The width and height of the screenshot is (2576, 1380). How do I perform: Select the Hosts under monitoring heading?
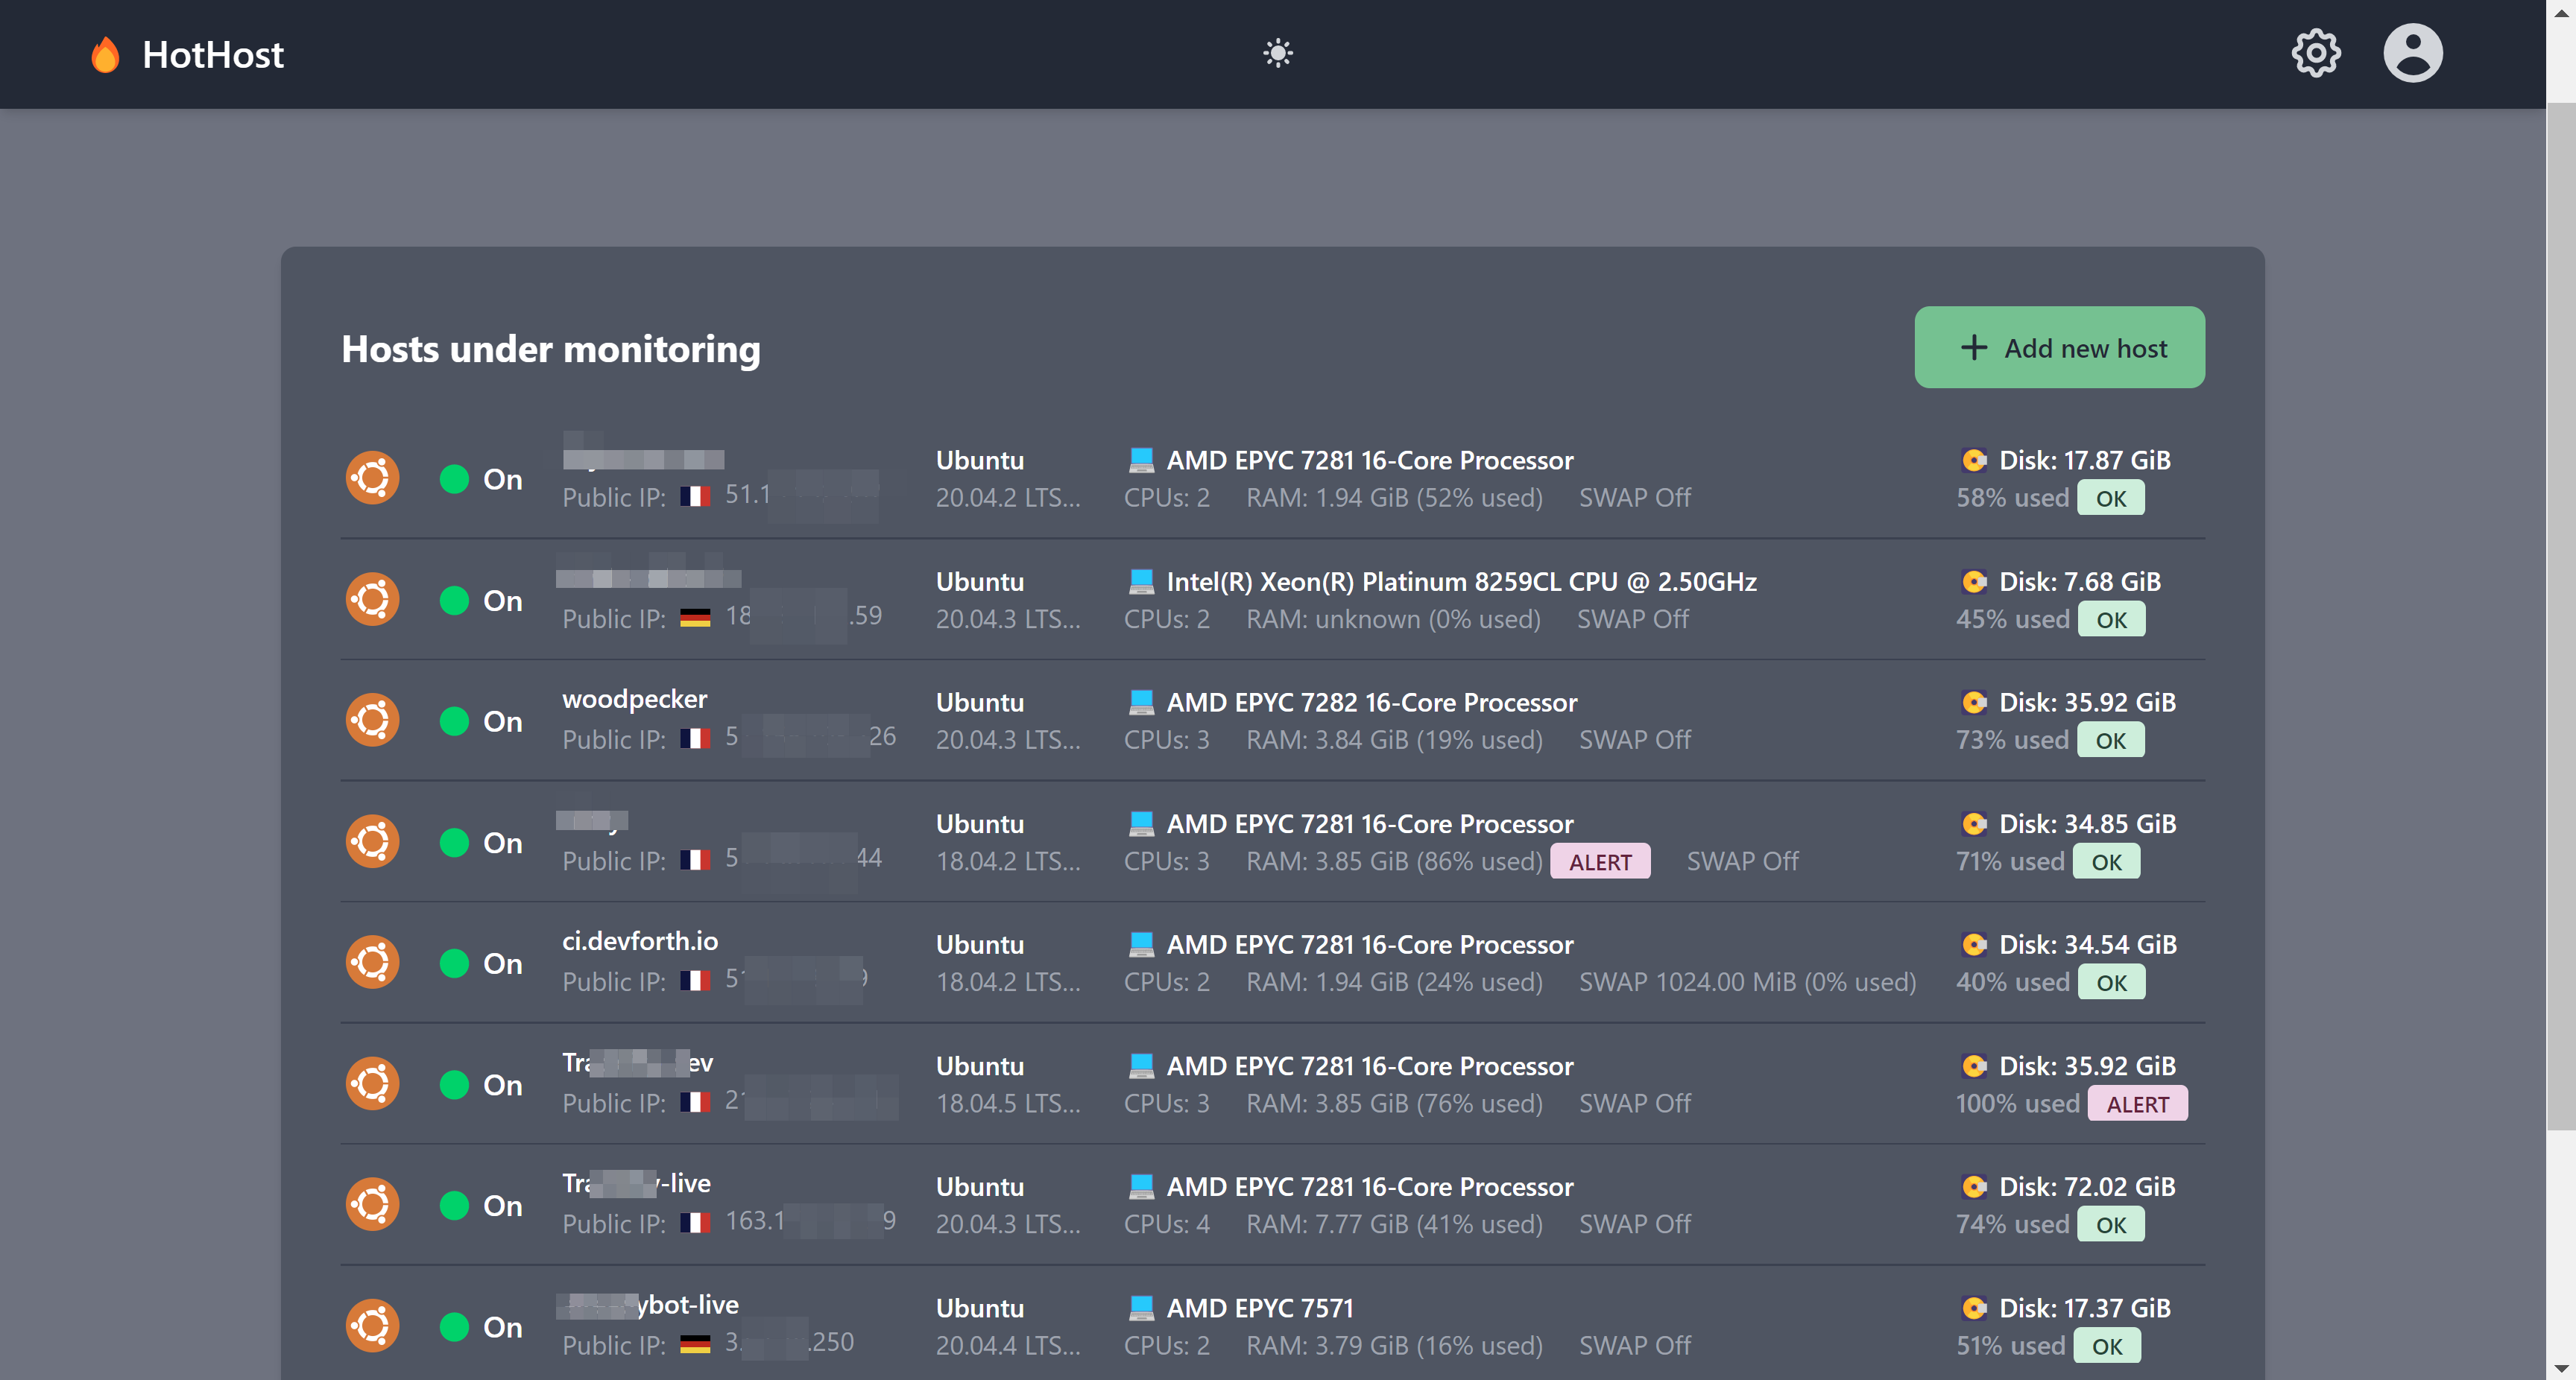tap(551, 349)
